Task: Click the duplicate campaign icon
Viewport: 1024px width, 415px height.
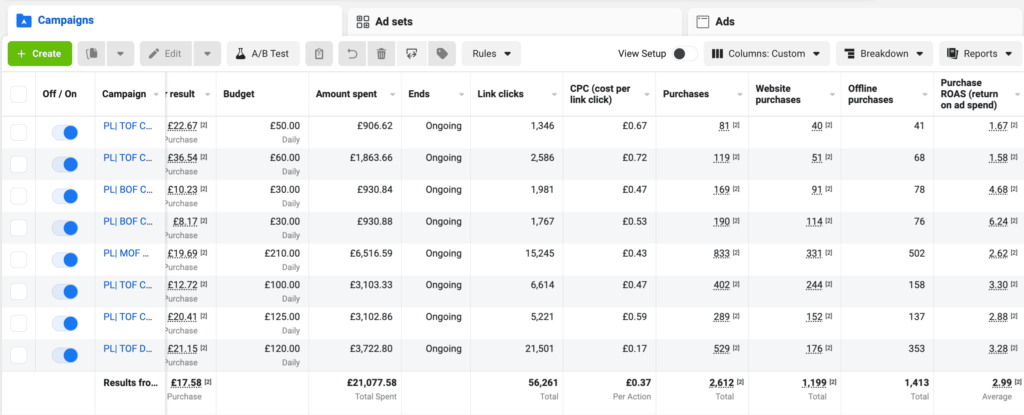Action: coord(91,54)
